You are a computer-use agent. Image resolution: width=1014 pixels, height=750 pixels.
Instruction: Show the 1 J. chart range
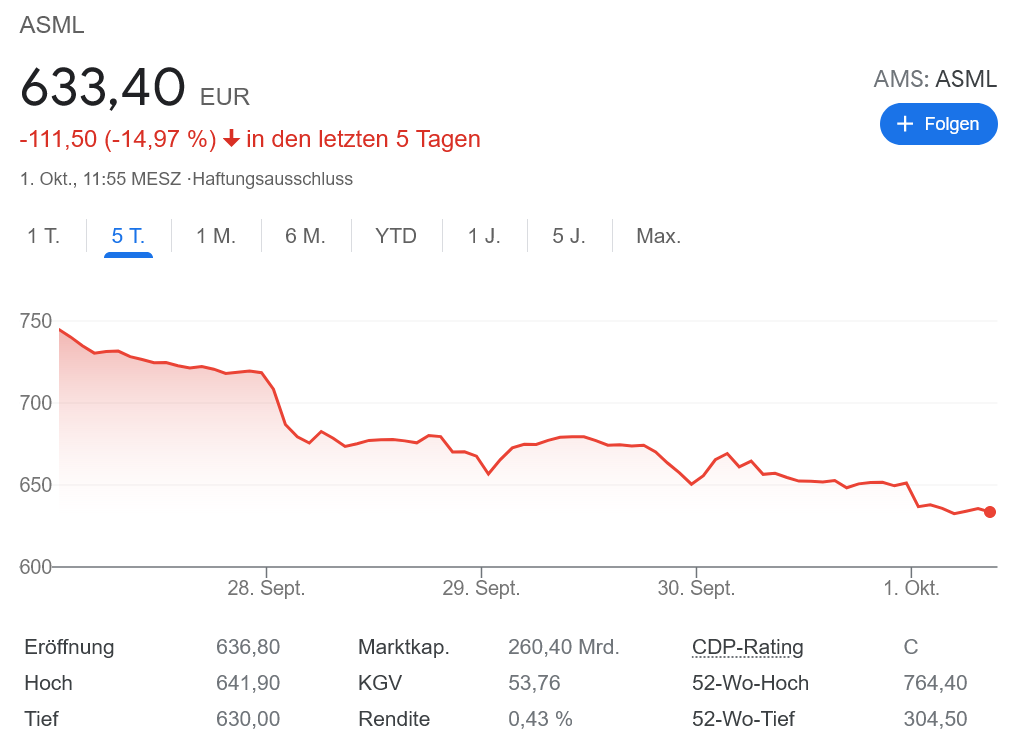tap(484, 237)
